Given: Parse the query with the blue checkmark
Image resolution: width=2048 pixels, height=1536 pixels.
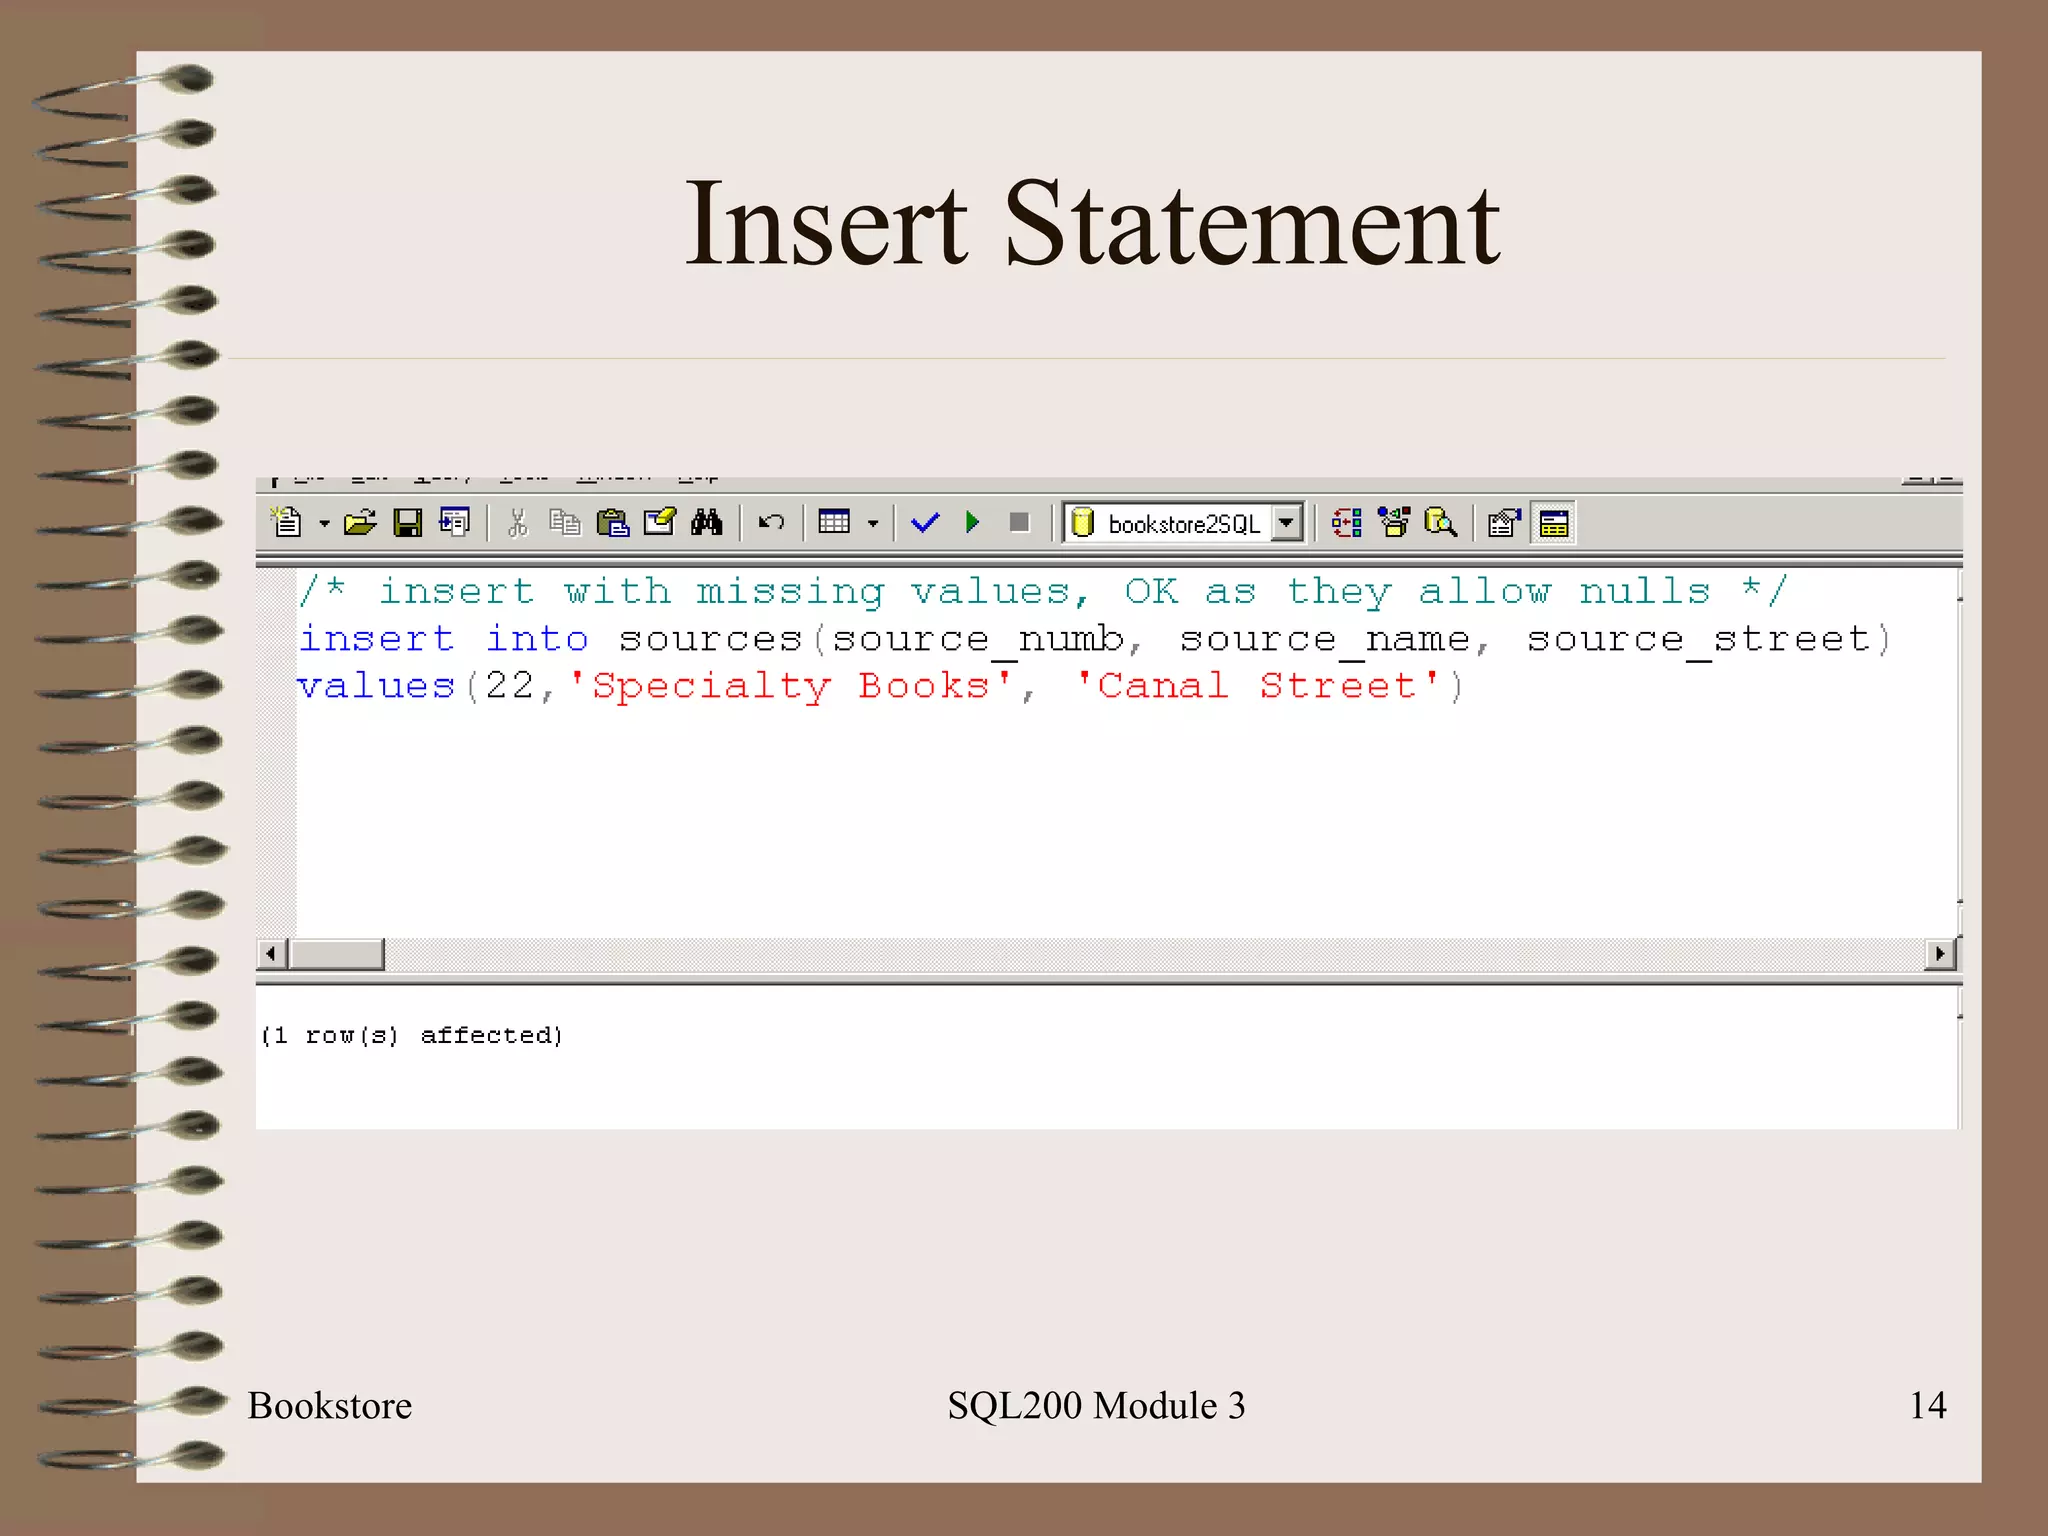Looking at the screenshot, I should (x=925, y=522).
